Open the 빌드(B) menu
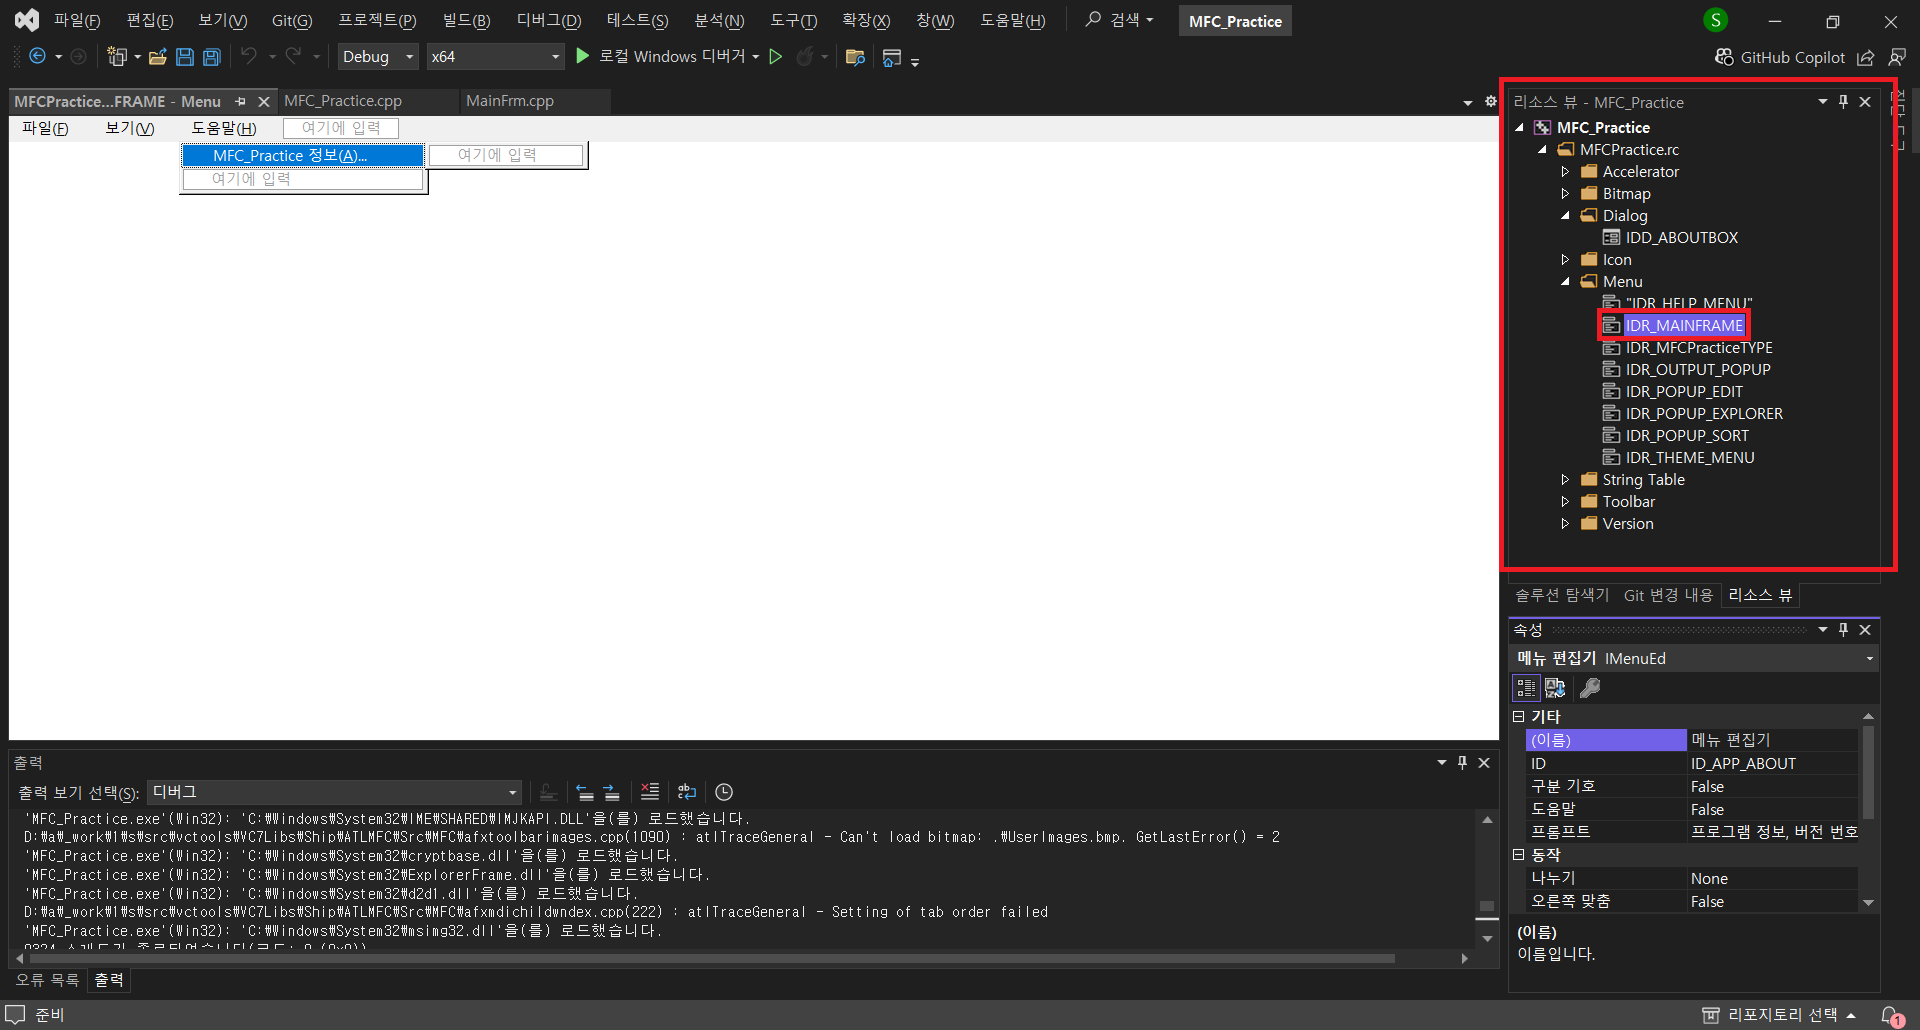The width and height of the screenshot is (1920, 1030). pyautogui.click(x=466, y=21)
